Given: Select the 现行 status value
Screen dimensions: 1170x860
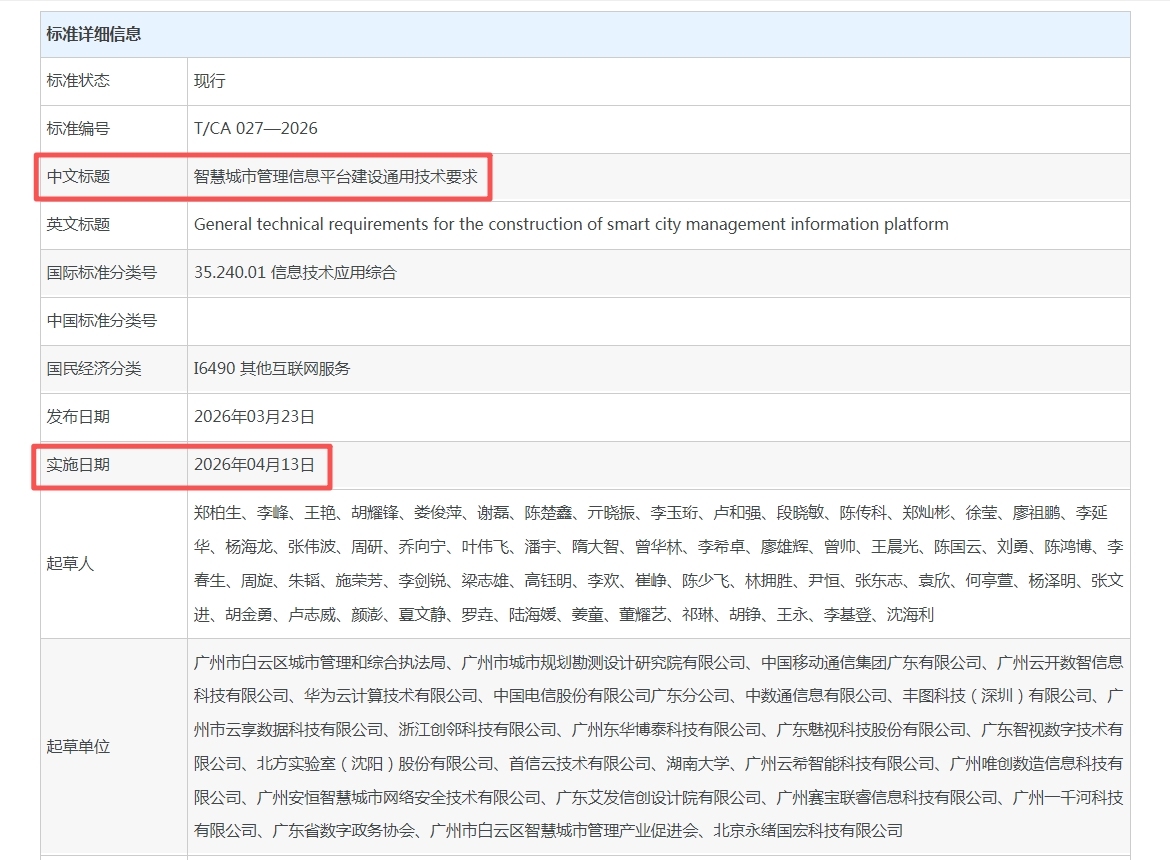Looking at the screenshot, I should click(210, 81).
